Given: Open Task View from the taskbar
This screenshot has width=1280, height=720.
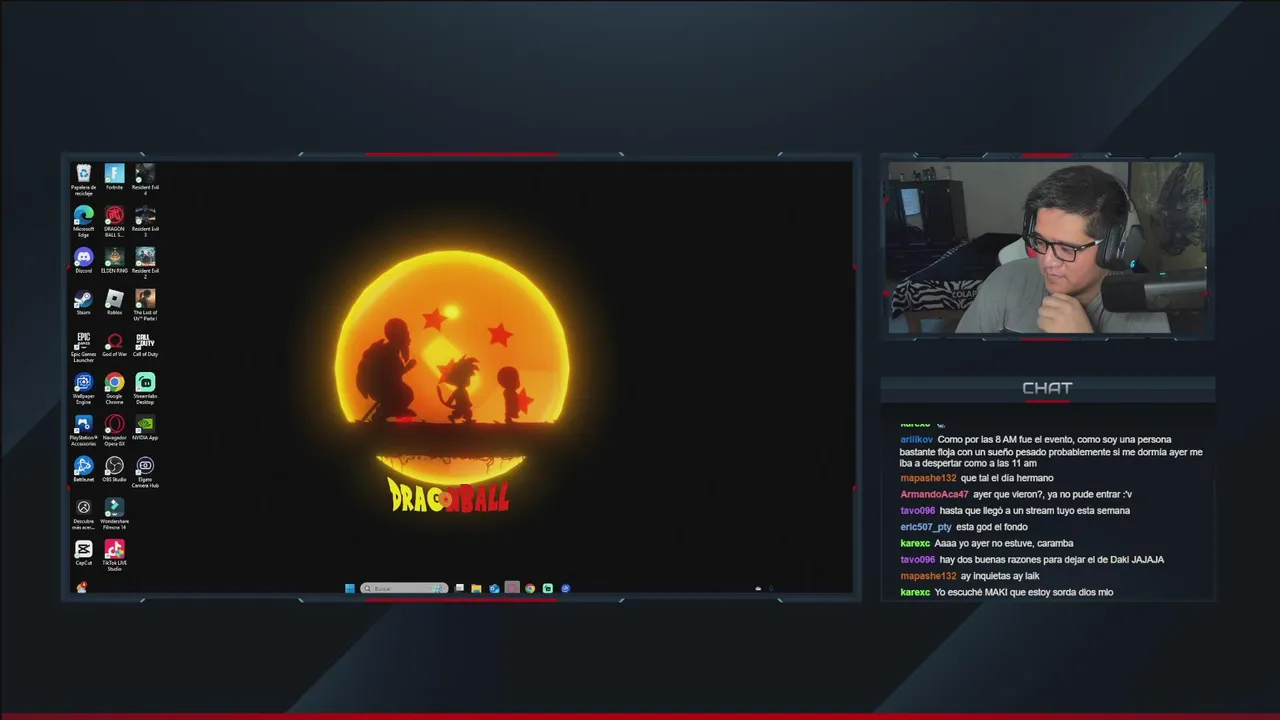Looking at the screenshot, I should pos(459,588).
